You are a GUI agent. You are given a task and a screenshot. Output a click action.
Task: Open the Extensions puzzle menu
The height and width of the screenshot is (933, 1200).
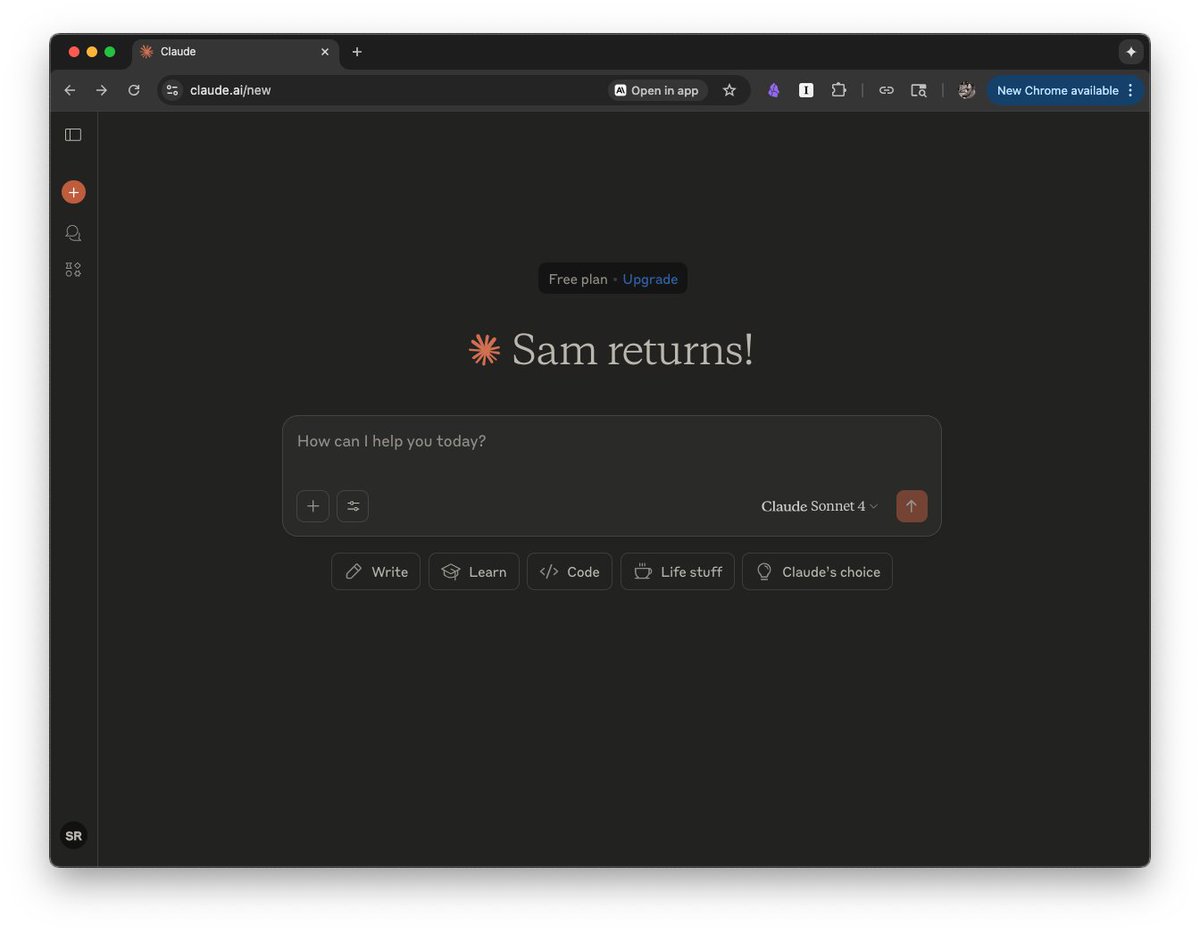(839, 90)
